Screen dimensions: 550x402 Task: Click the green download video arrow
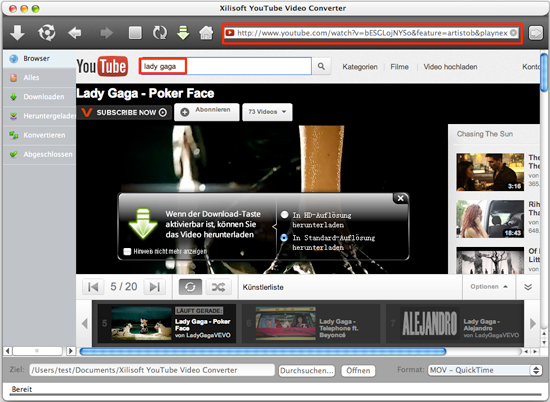click(183, 33)
